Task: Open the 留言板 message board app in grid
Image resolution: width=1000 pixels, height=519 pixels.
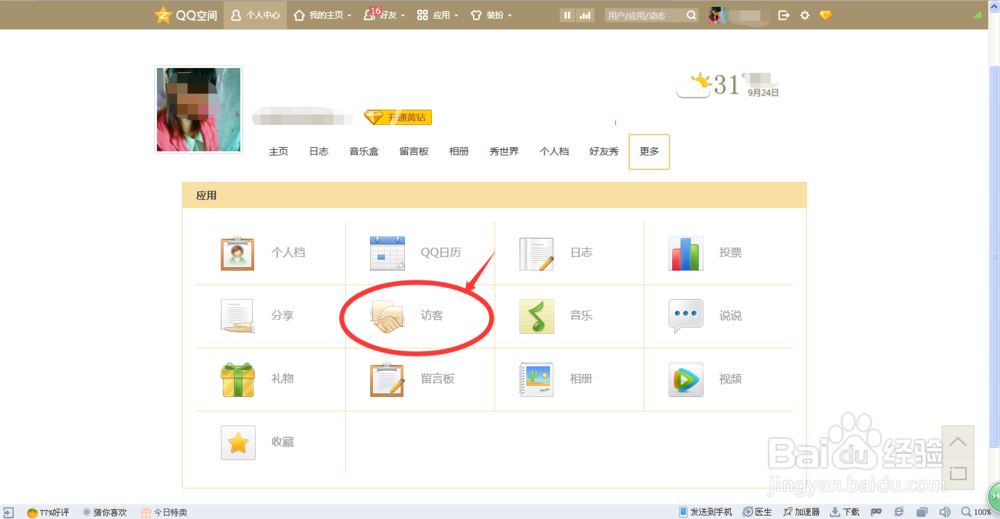Action: coord(387,379)
